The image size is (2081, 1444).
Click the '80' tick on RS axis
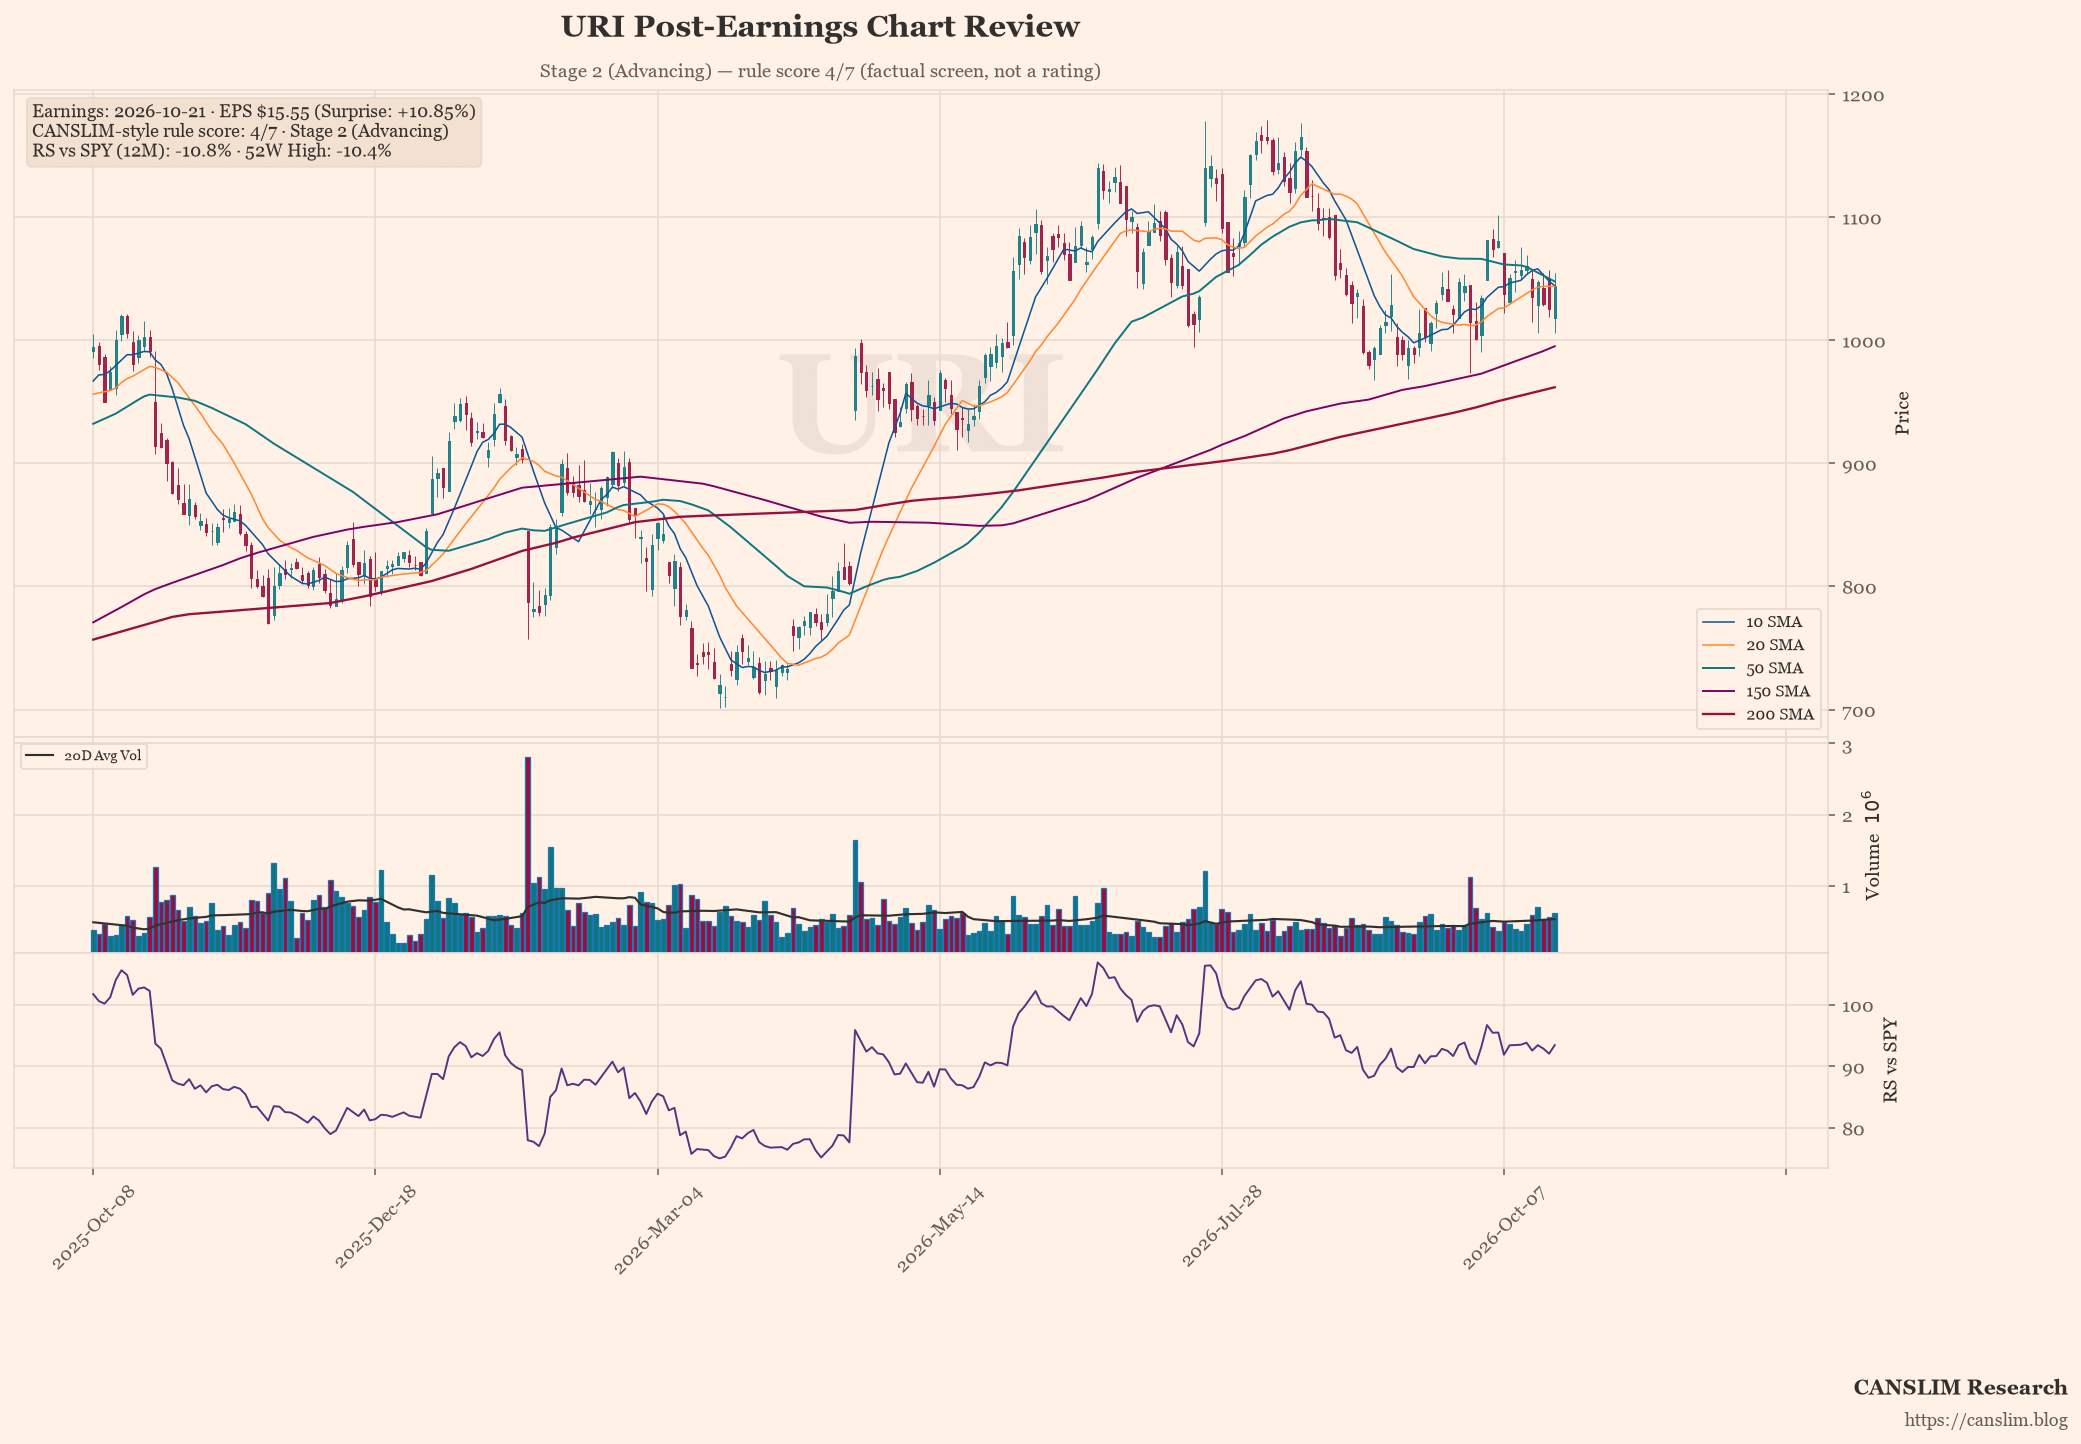(1853, 1130)
